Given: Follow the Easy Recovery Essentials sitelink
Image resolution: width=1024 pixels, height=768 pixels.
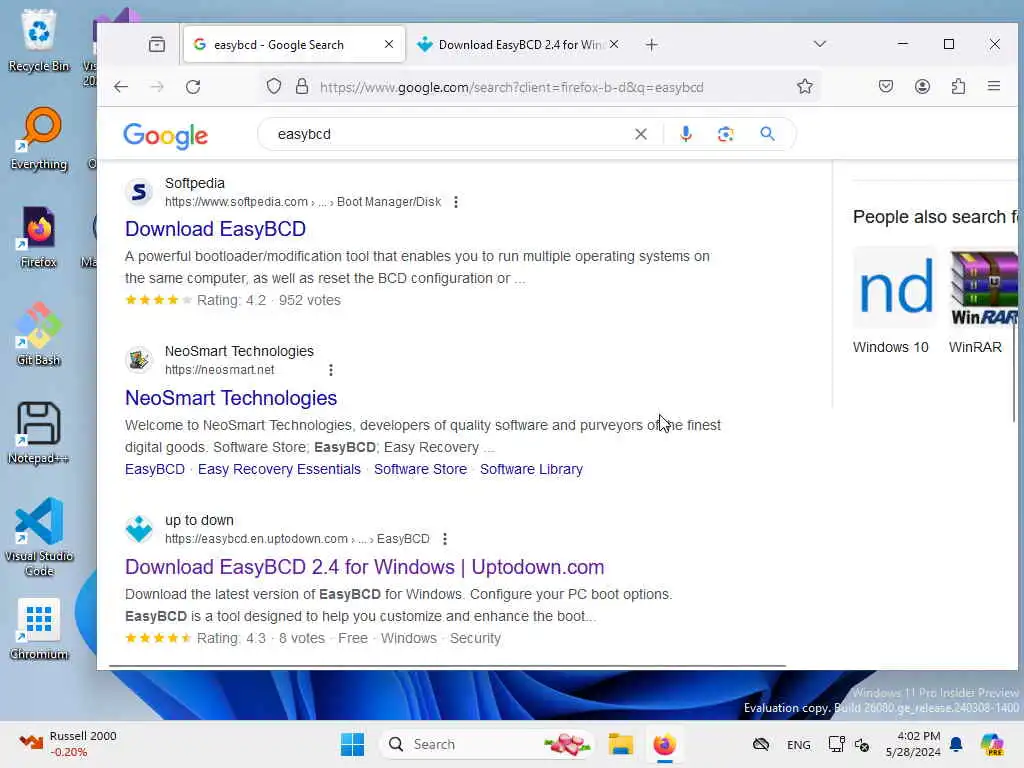Looking at the screenshot, I should tap(279, 469).
